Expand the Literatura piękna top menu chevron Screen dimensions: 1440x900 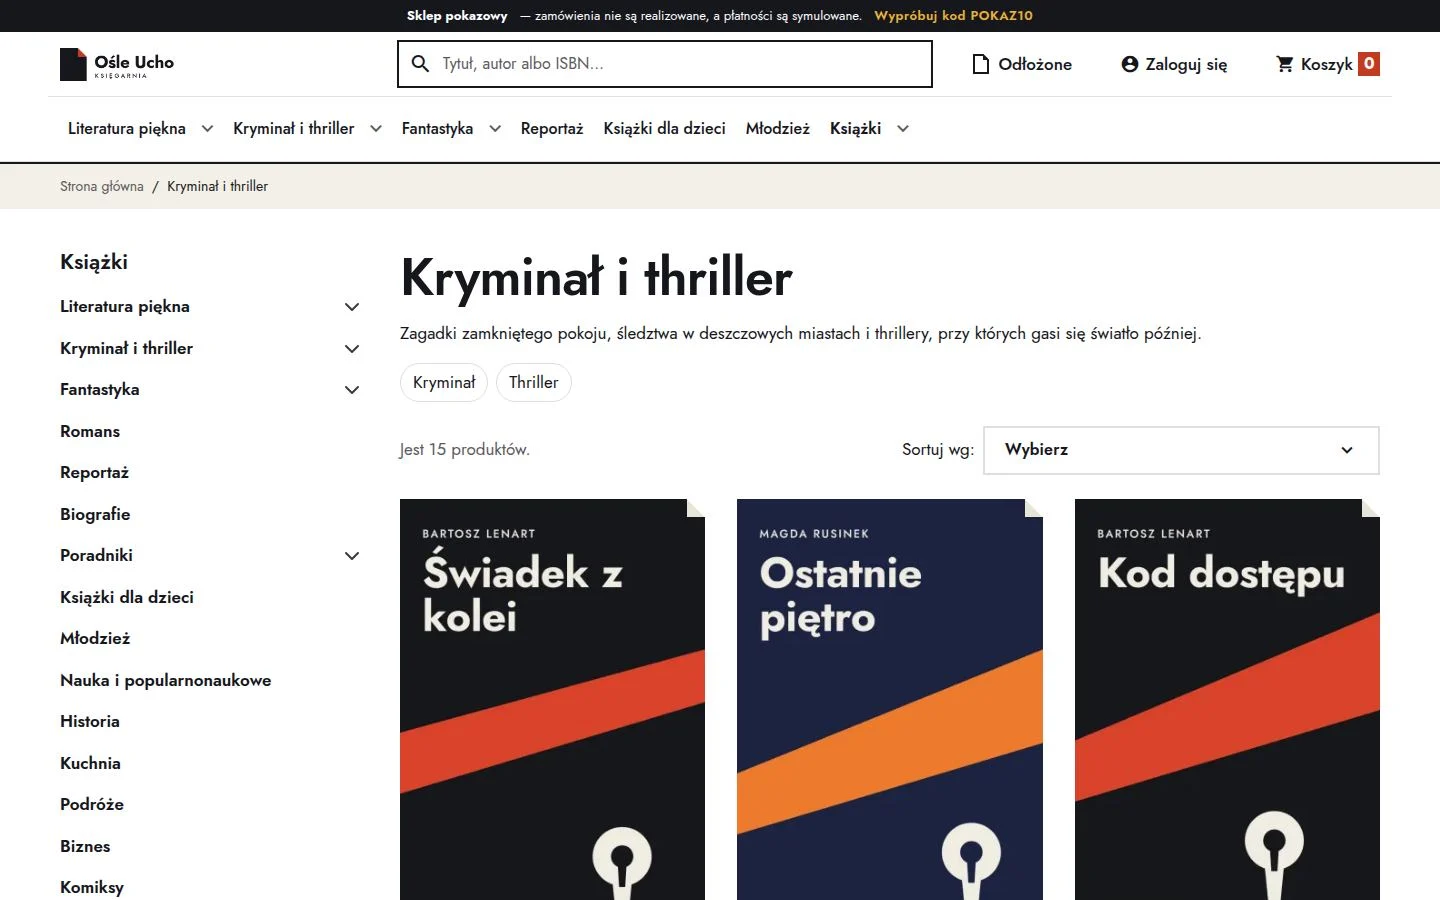[207, 129]
